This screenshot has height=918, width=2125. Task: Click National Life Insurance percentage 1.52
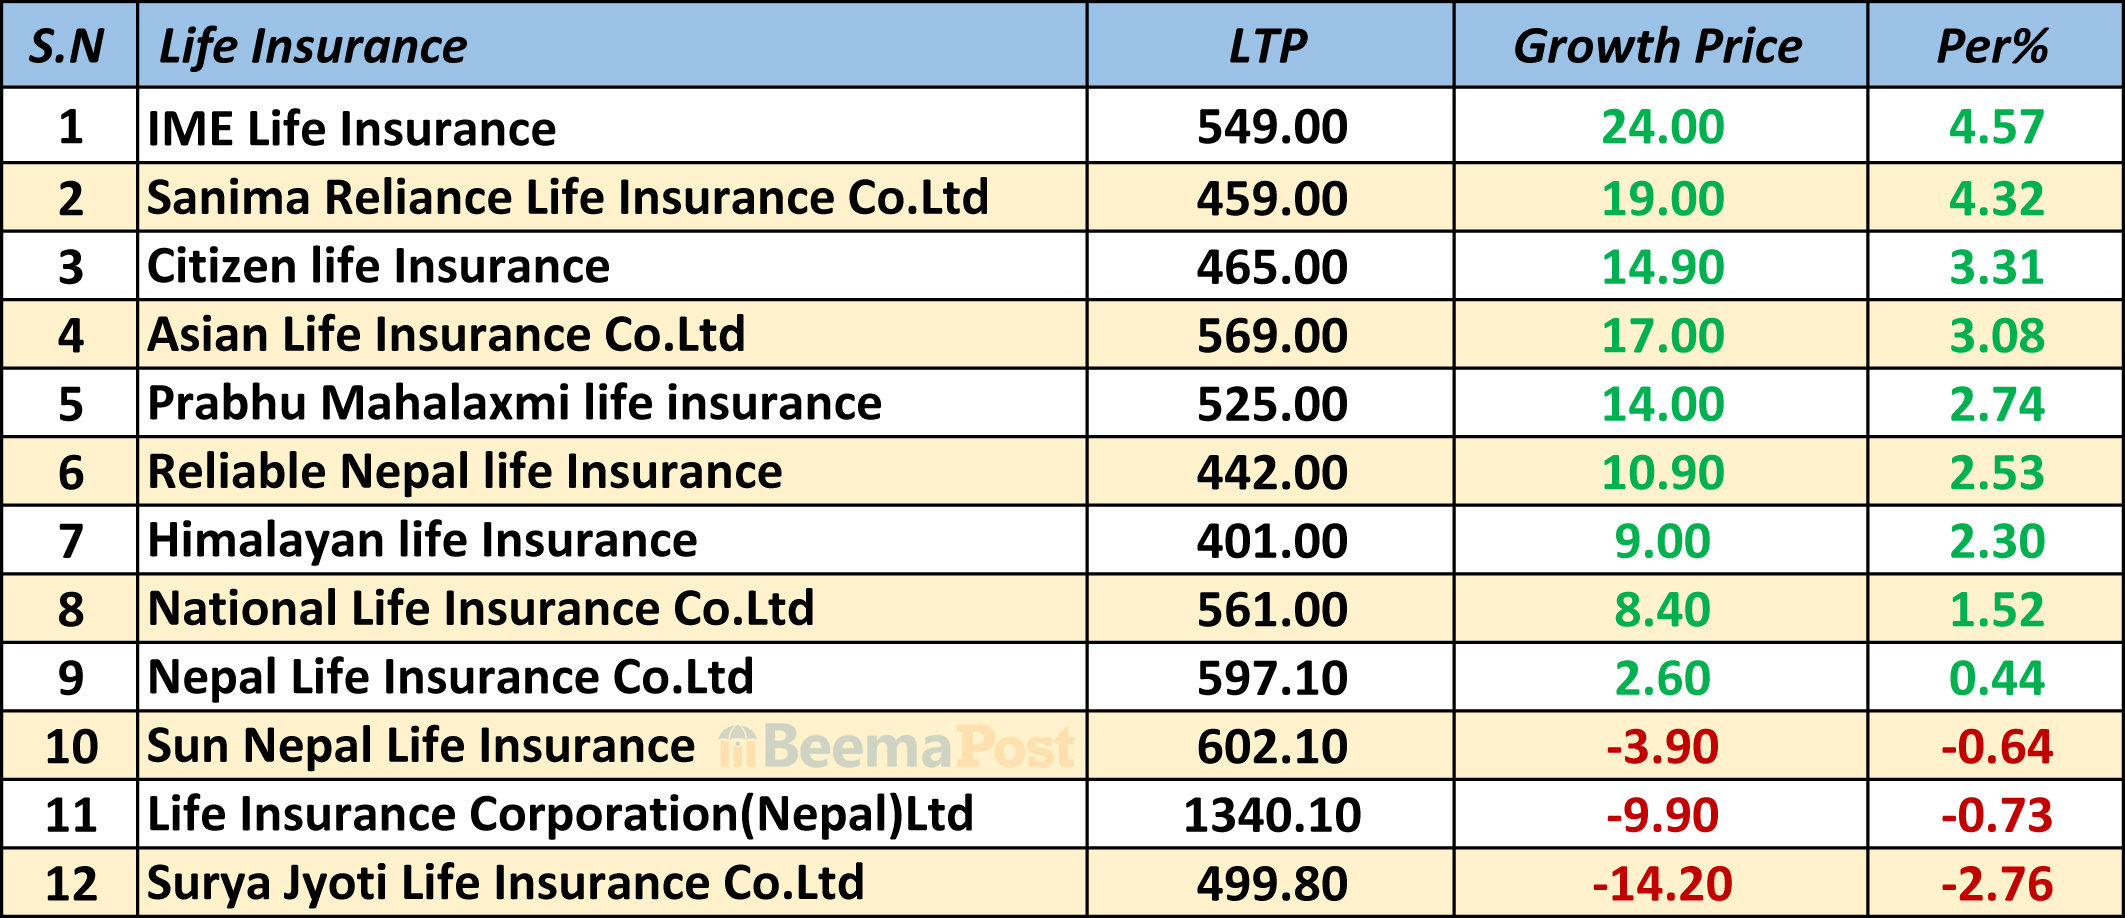point(1996,610)
